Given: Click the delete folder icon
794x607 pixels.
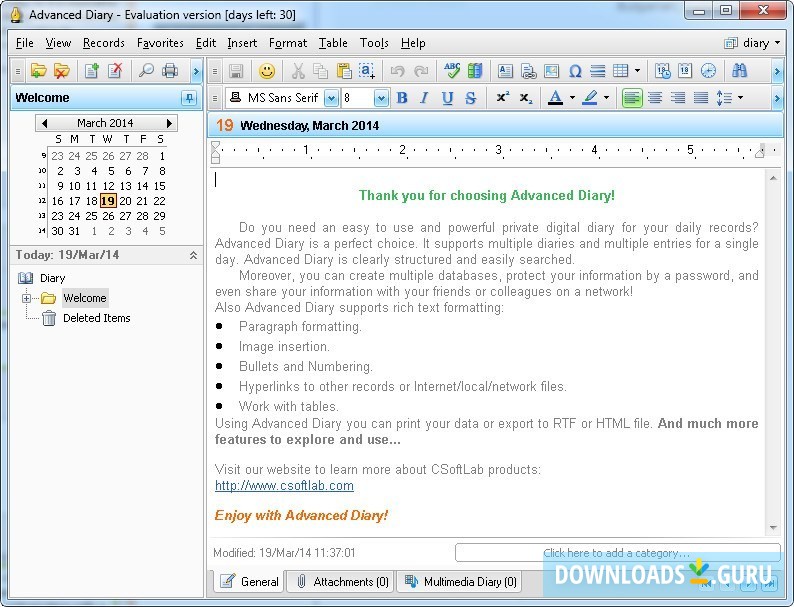Looking at the screenshot, I should coord(62,71).
